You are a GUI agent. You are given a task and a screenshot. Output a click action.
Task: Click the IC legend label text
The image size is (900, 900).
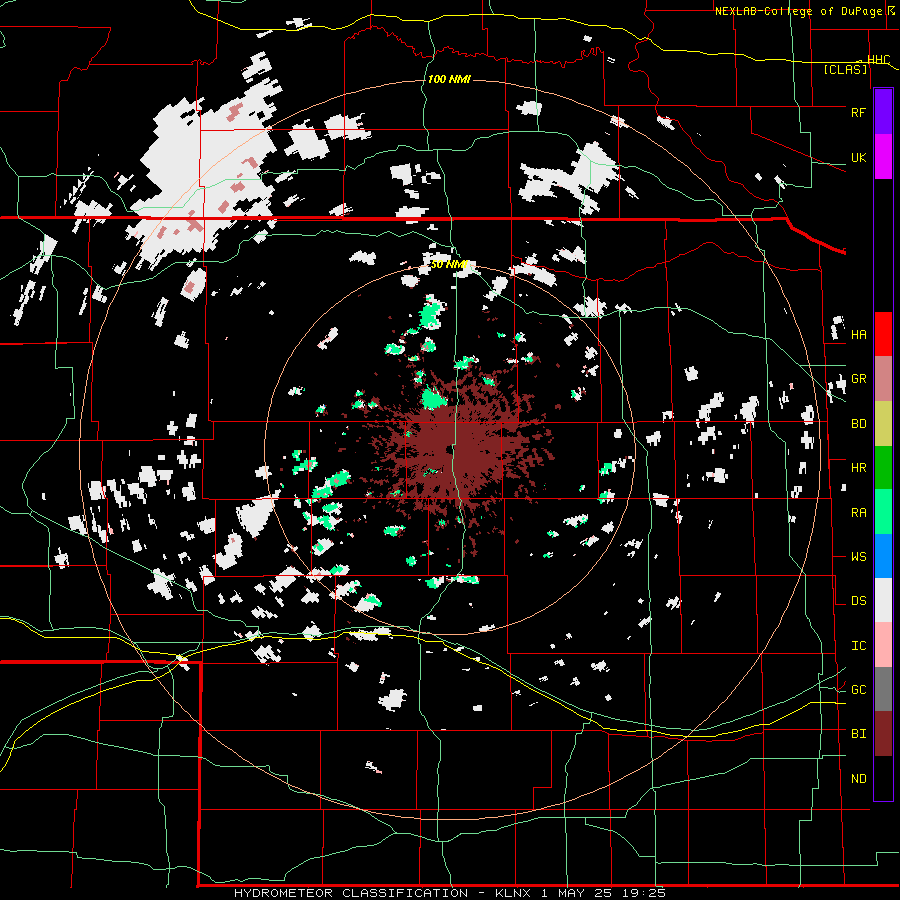click(x=858, y=646)
